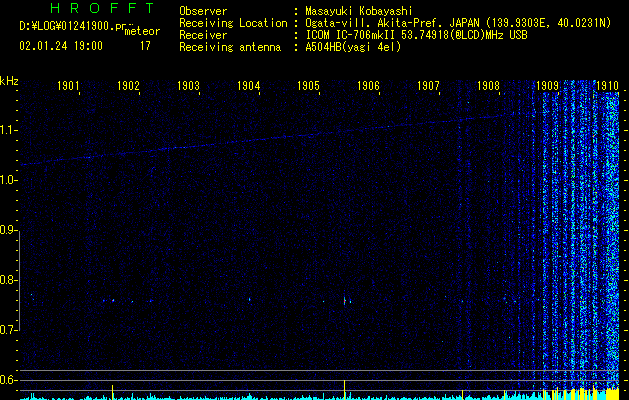The image size is (629, 400).
Task: Click the yellow power spike near 1902
Action: click(113, 392)
